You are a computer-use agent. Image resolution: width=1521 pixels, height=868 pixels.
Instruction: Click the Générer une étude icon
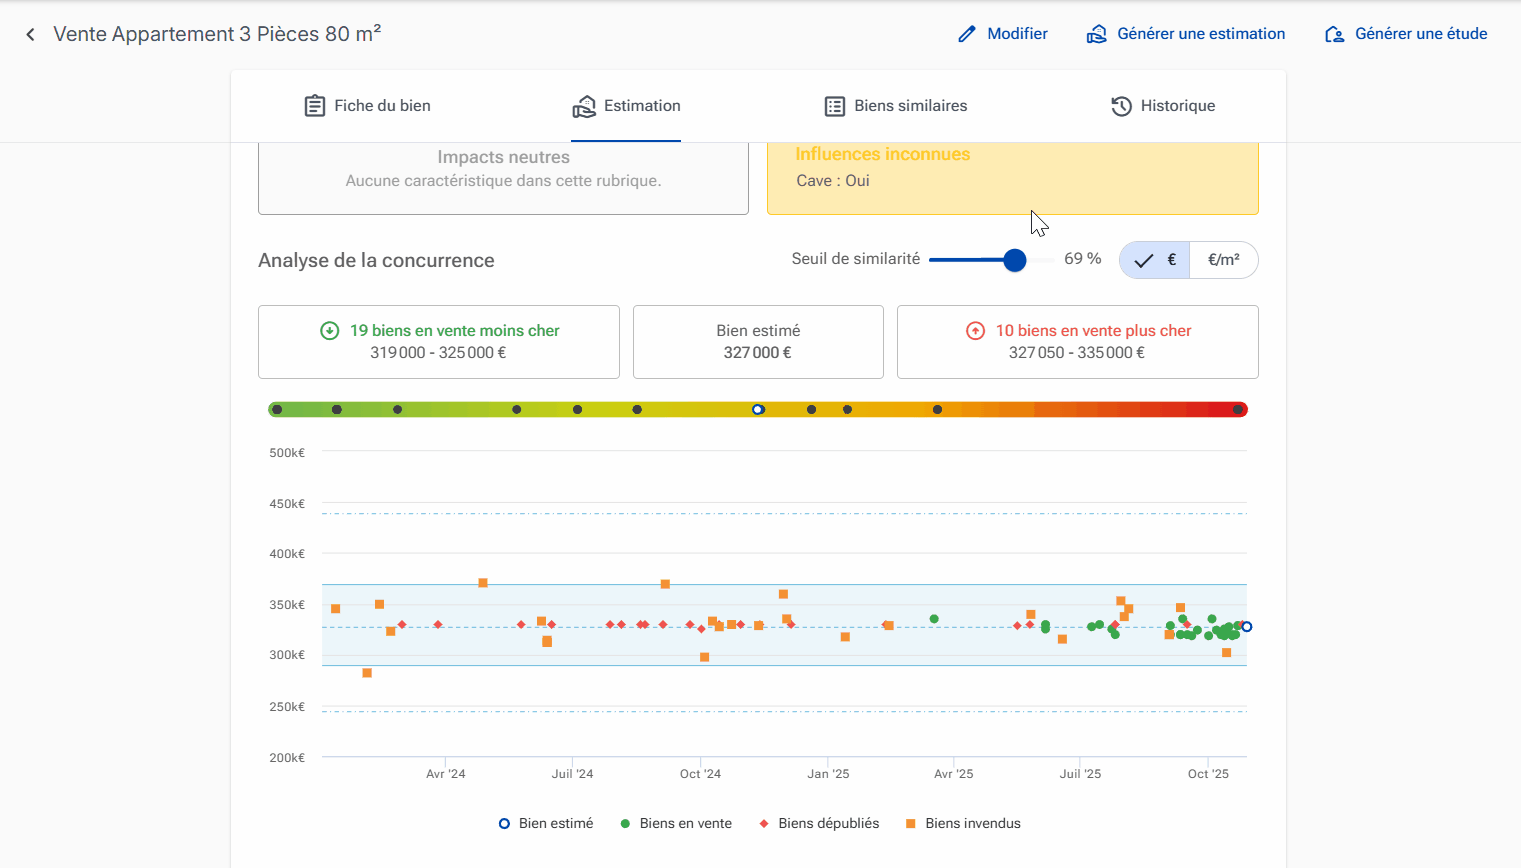click(x=1334, y=34)
